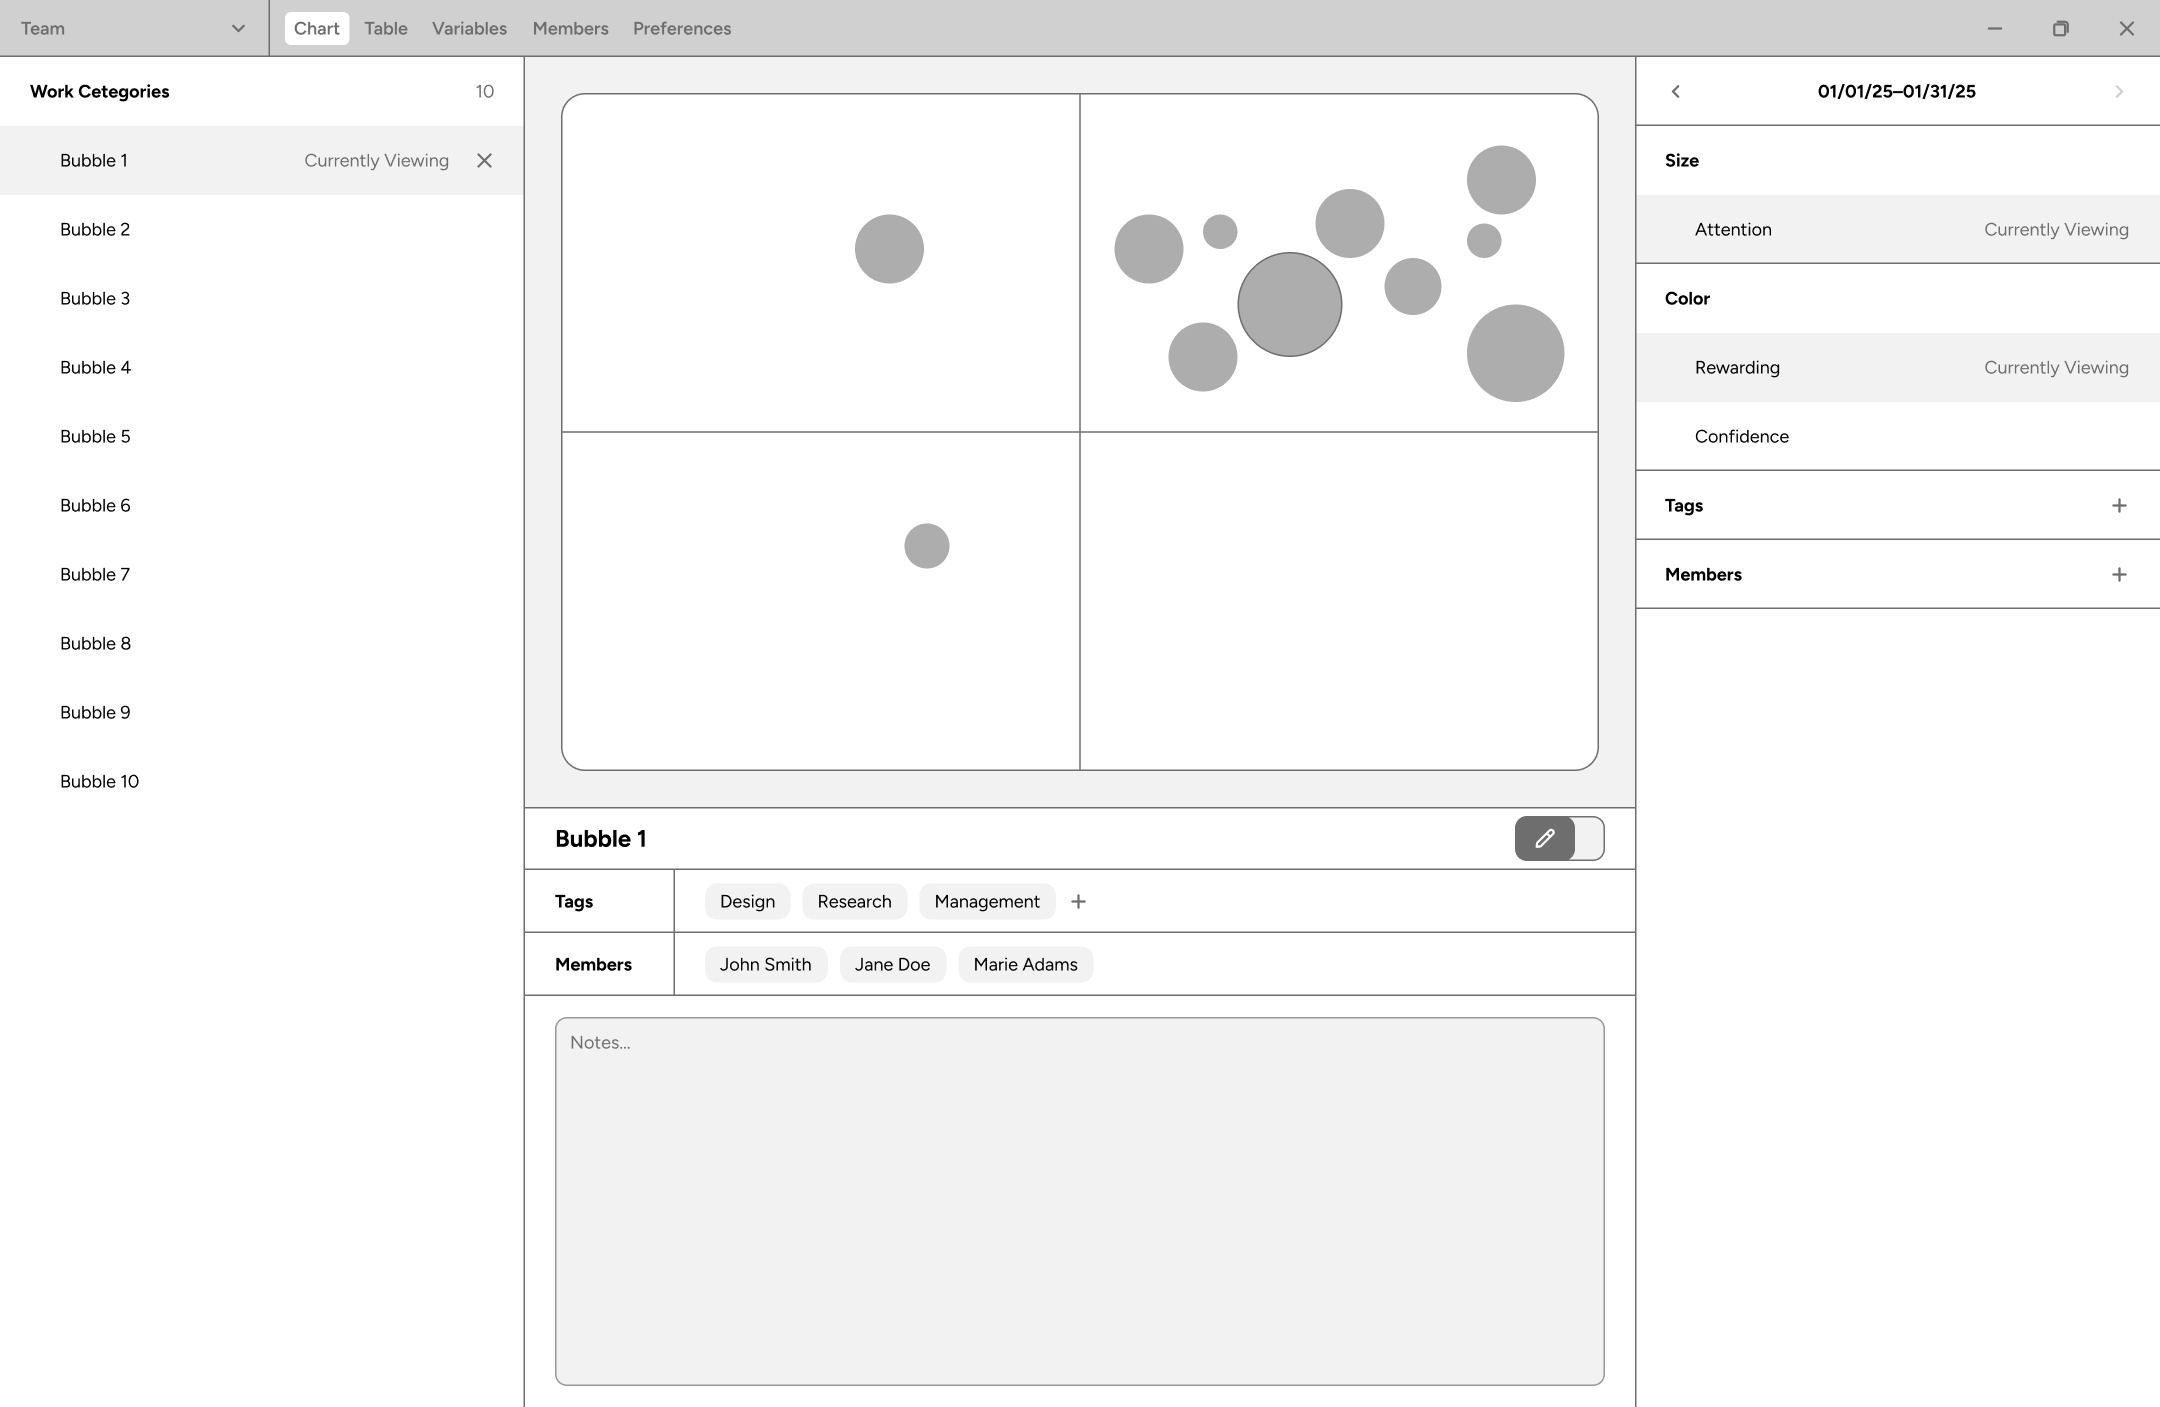Click the Research tag chip
The height and width of the screenshot is (1407, 2160).
[x=854, y=901]
